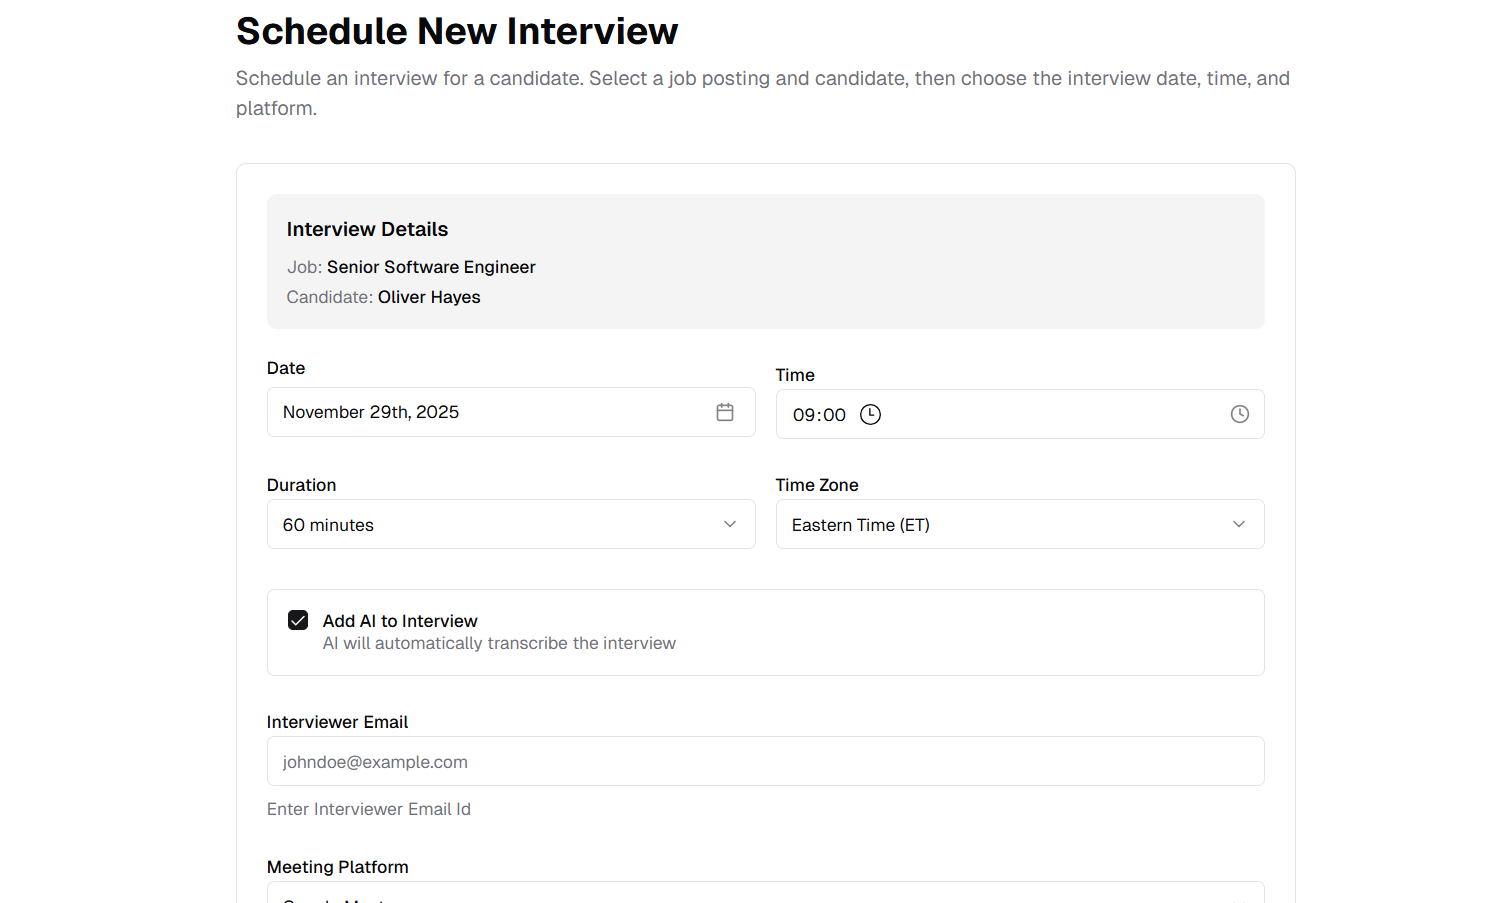
Task: Click the job title Senior Software Engineer
Action: coord(431,267)
